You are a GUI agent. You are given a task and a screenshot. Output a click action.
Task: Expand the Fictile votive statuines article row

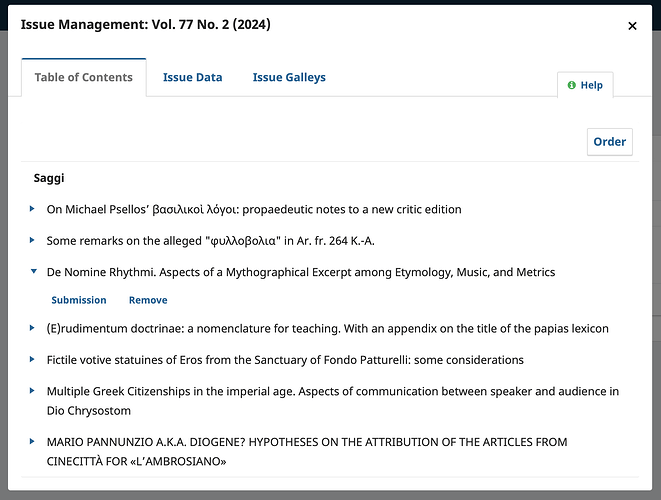click(33, 360)
